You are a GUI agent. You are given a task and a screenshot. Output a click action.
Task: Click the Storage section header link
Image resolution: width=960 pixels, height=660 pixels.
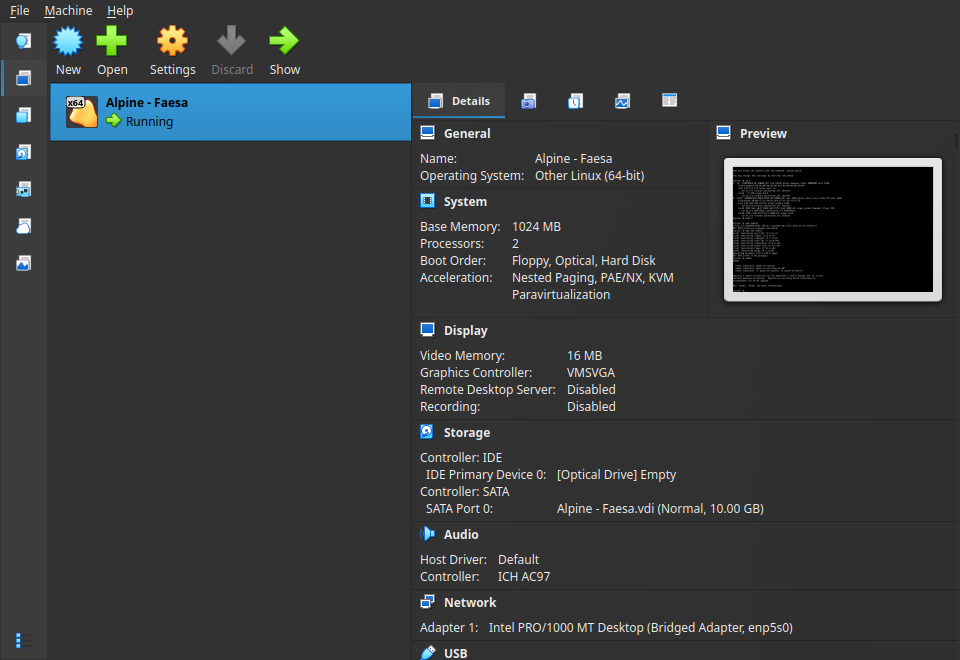466,433
